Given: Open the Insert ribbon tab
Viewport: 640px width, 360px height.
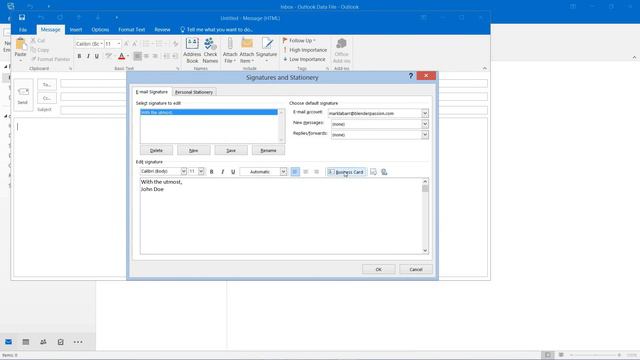Looking at the screenshot, I should pos(76,30).
